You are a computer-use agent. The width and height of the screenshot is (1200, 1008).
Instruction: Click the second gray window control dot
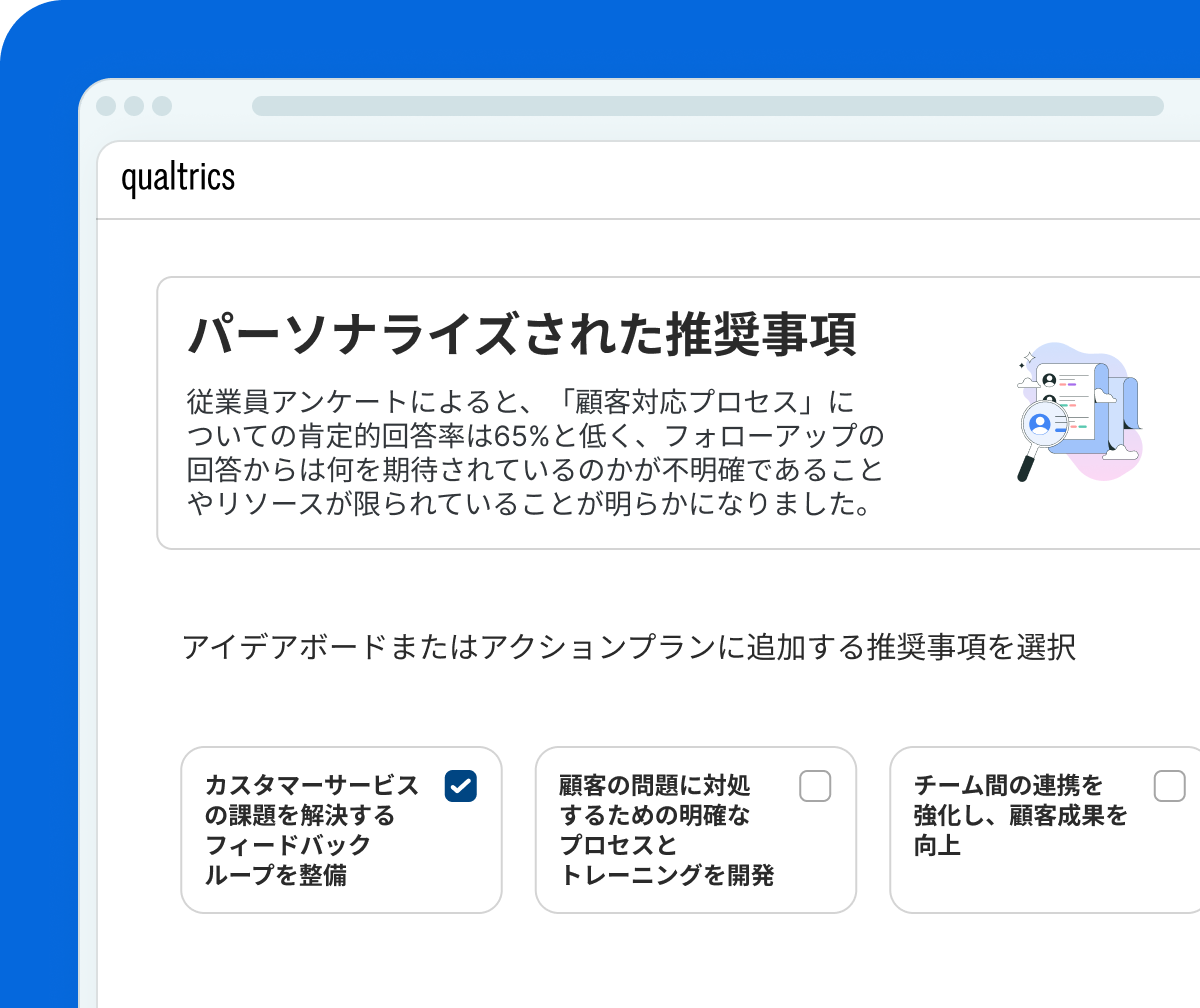134,106
